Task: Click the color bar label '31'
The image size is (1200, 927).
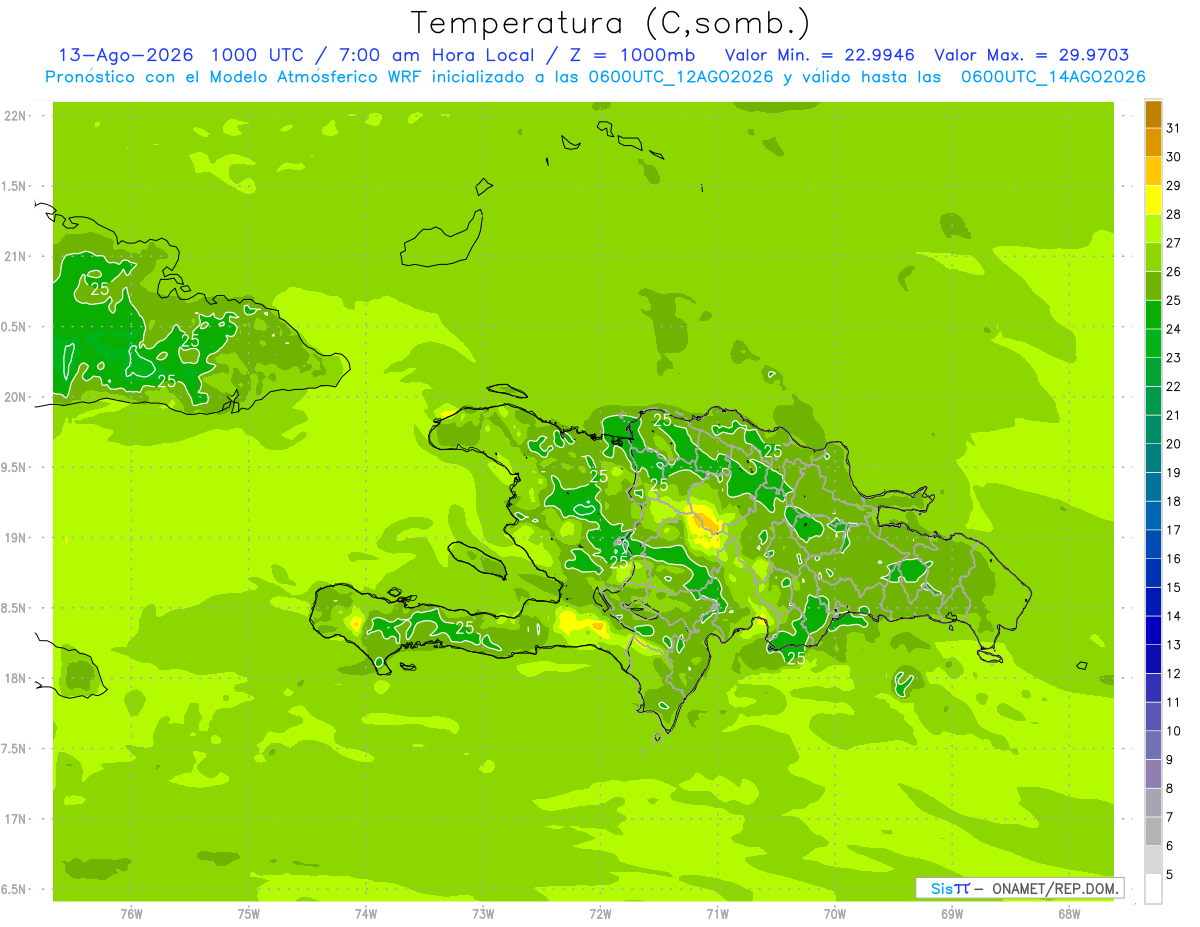Action: (x=1174, y=128)
